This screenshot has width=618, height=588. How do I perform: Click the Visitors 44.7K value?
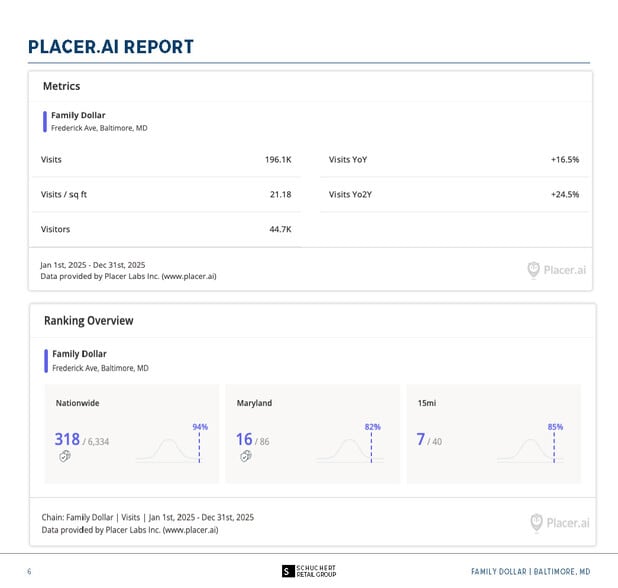click(280, 229)
